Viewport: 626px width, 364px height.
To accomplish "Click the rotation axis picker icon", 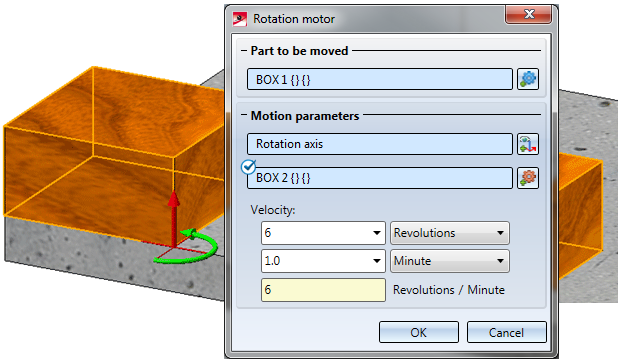I will pyautogui.click(x=528, y=144).
